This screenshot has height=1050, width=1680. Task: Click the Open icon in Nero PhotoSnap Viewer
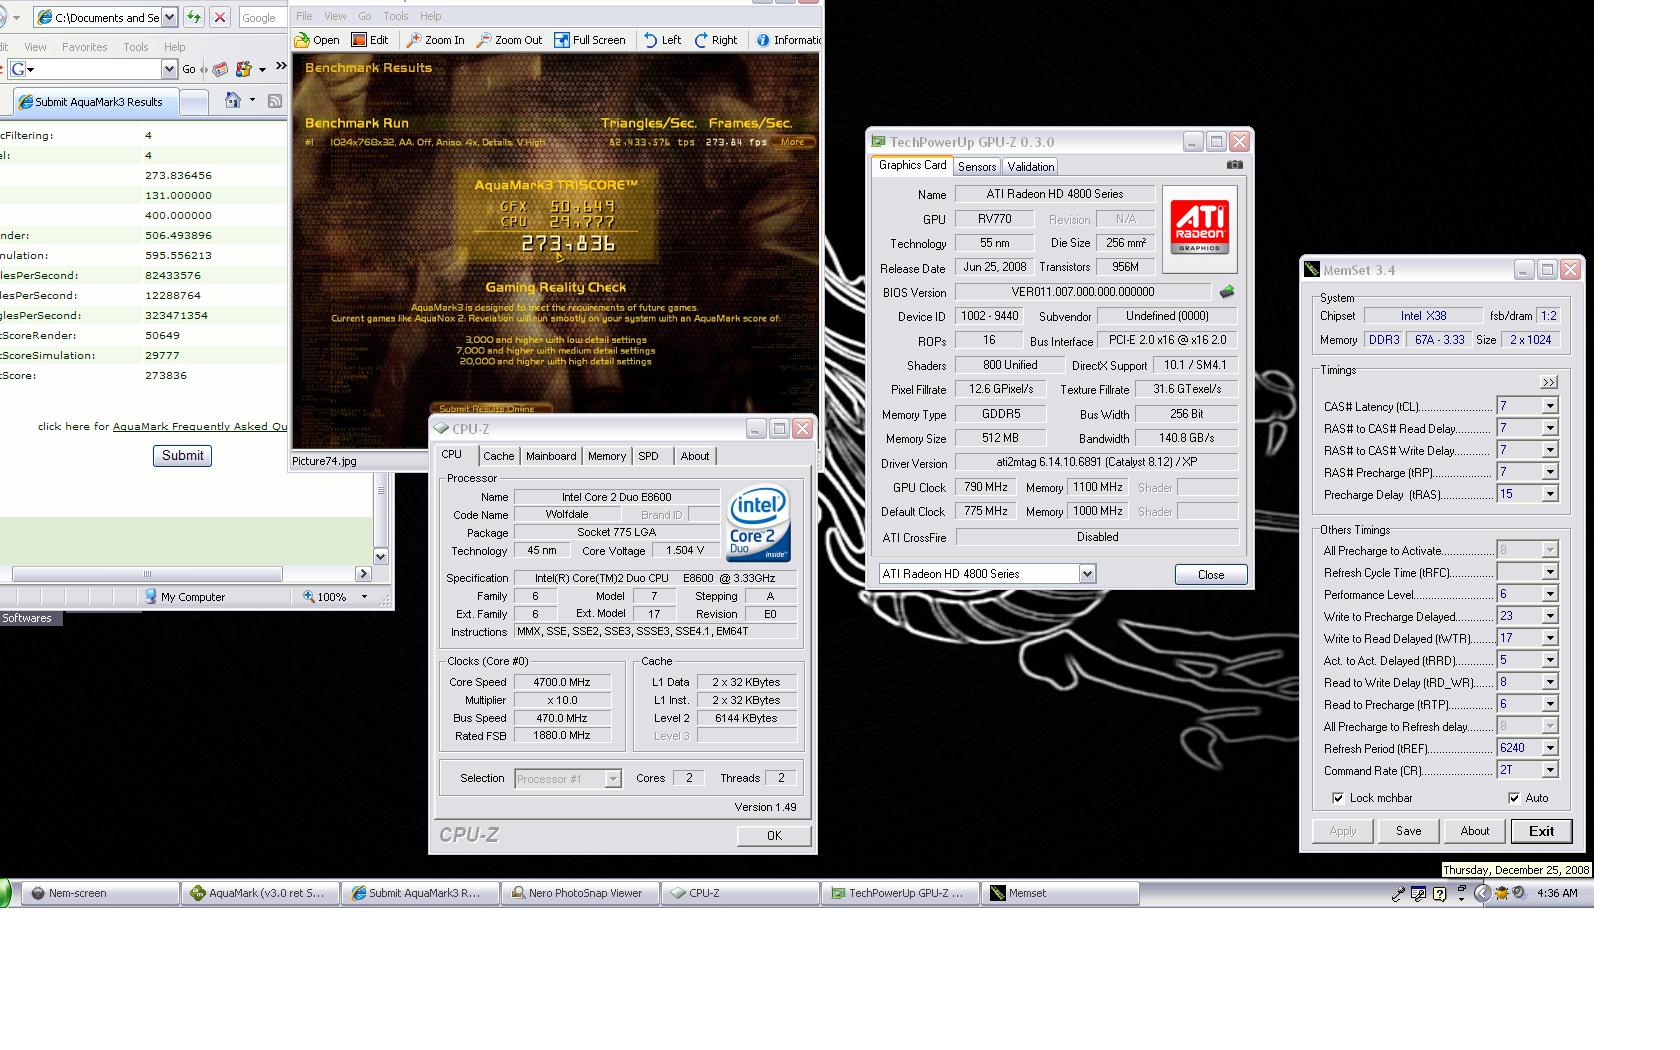click(x=302, y=40)
